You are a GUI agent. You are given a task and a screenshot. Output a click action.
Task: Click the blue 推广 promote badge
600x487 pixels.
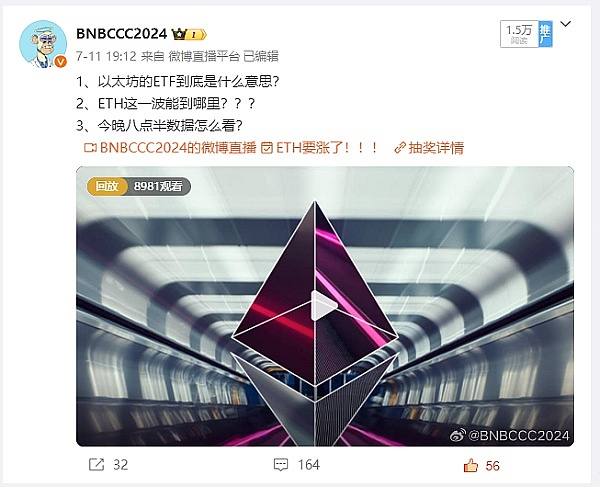[x=545, y=34]
